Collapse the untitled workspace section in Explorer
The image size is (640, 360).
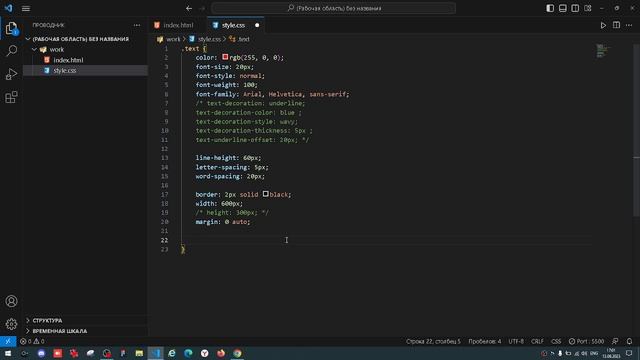click(x=85, y=39)
